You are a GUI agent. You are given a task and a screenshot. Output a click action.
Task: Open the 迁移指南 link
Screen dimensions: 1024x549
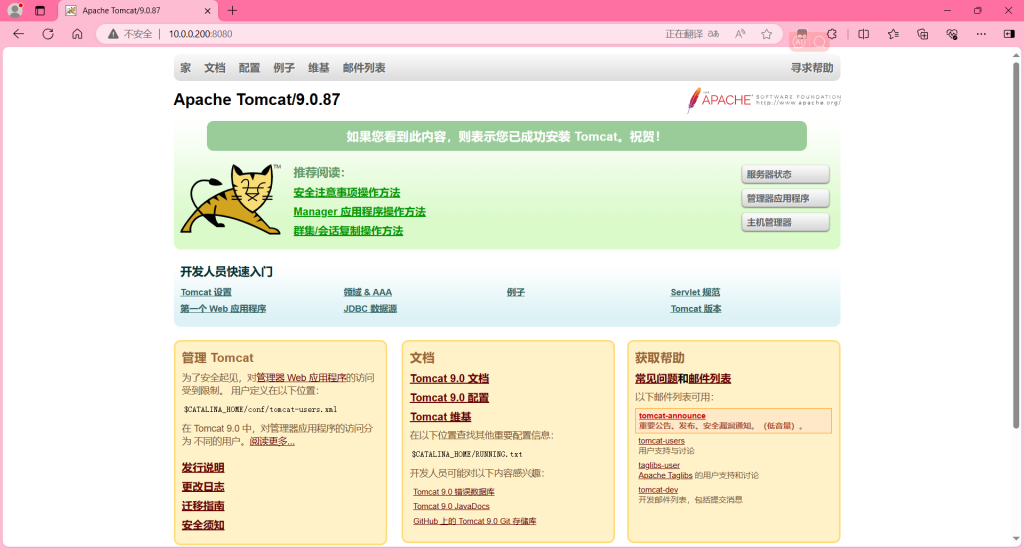[x=203, y=506]
